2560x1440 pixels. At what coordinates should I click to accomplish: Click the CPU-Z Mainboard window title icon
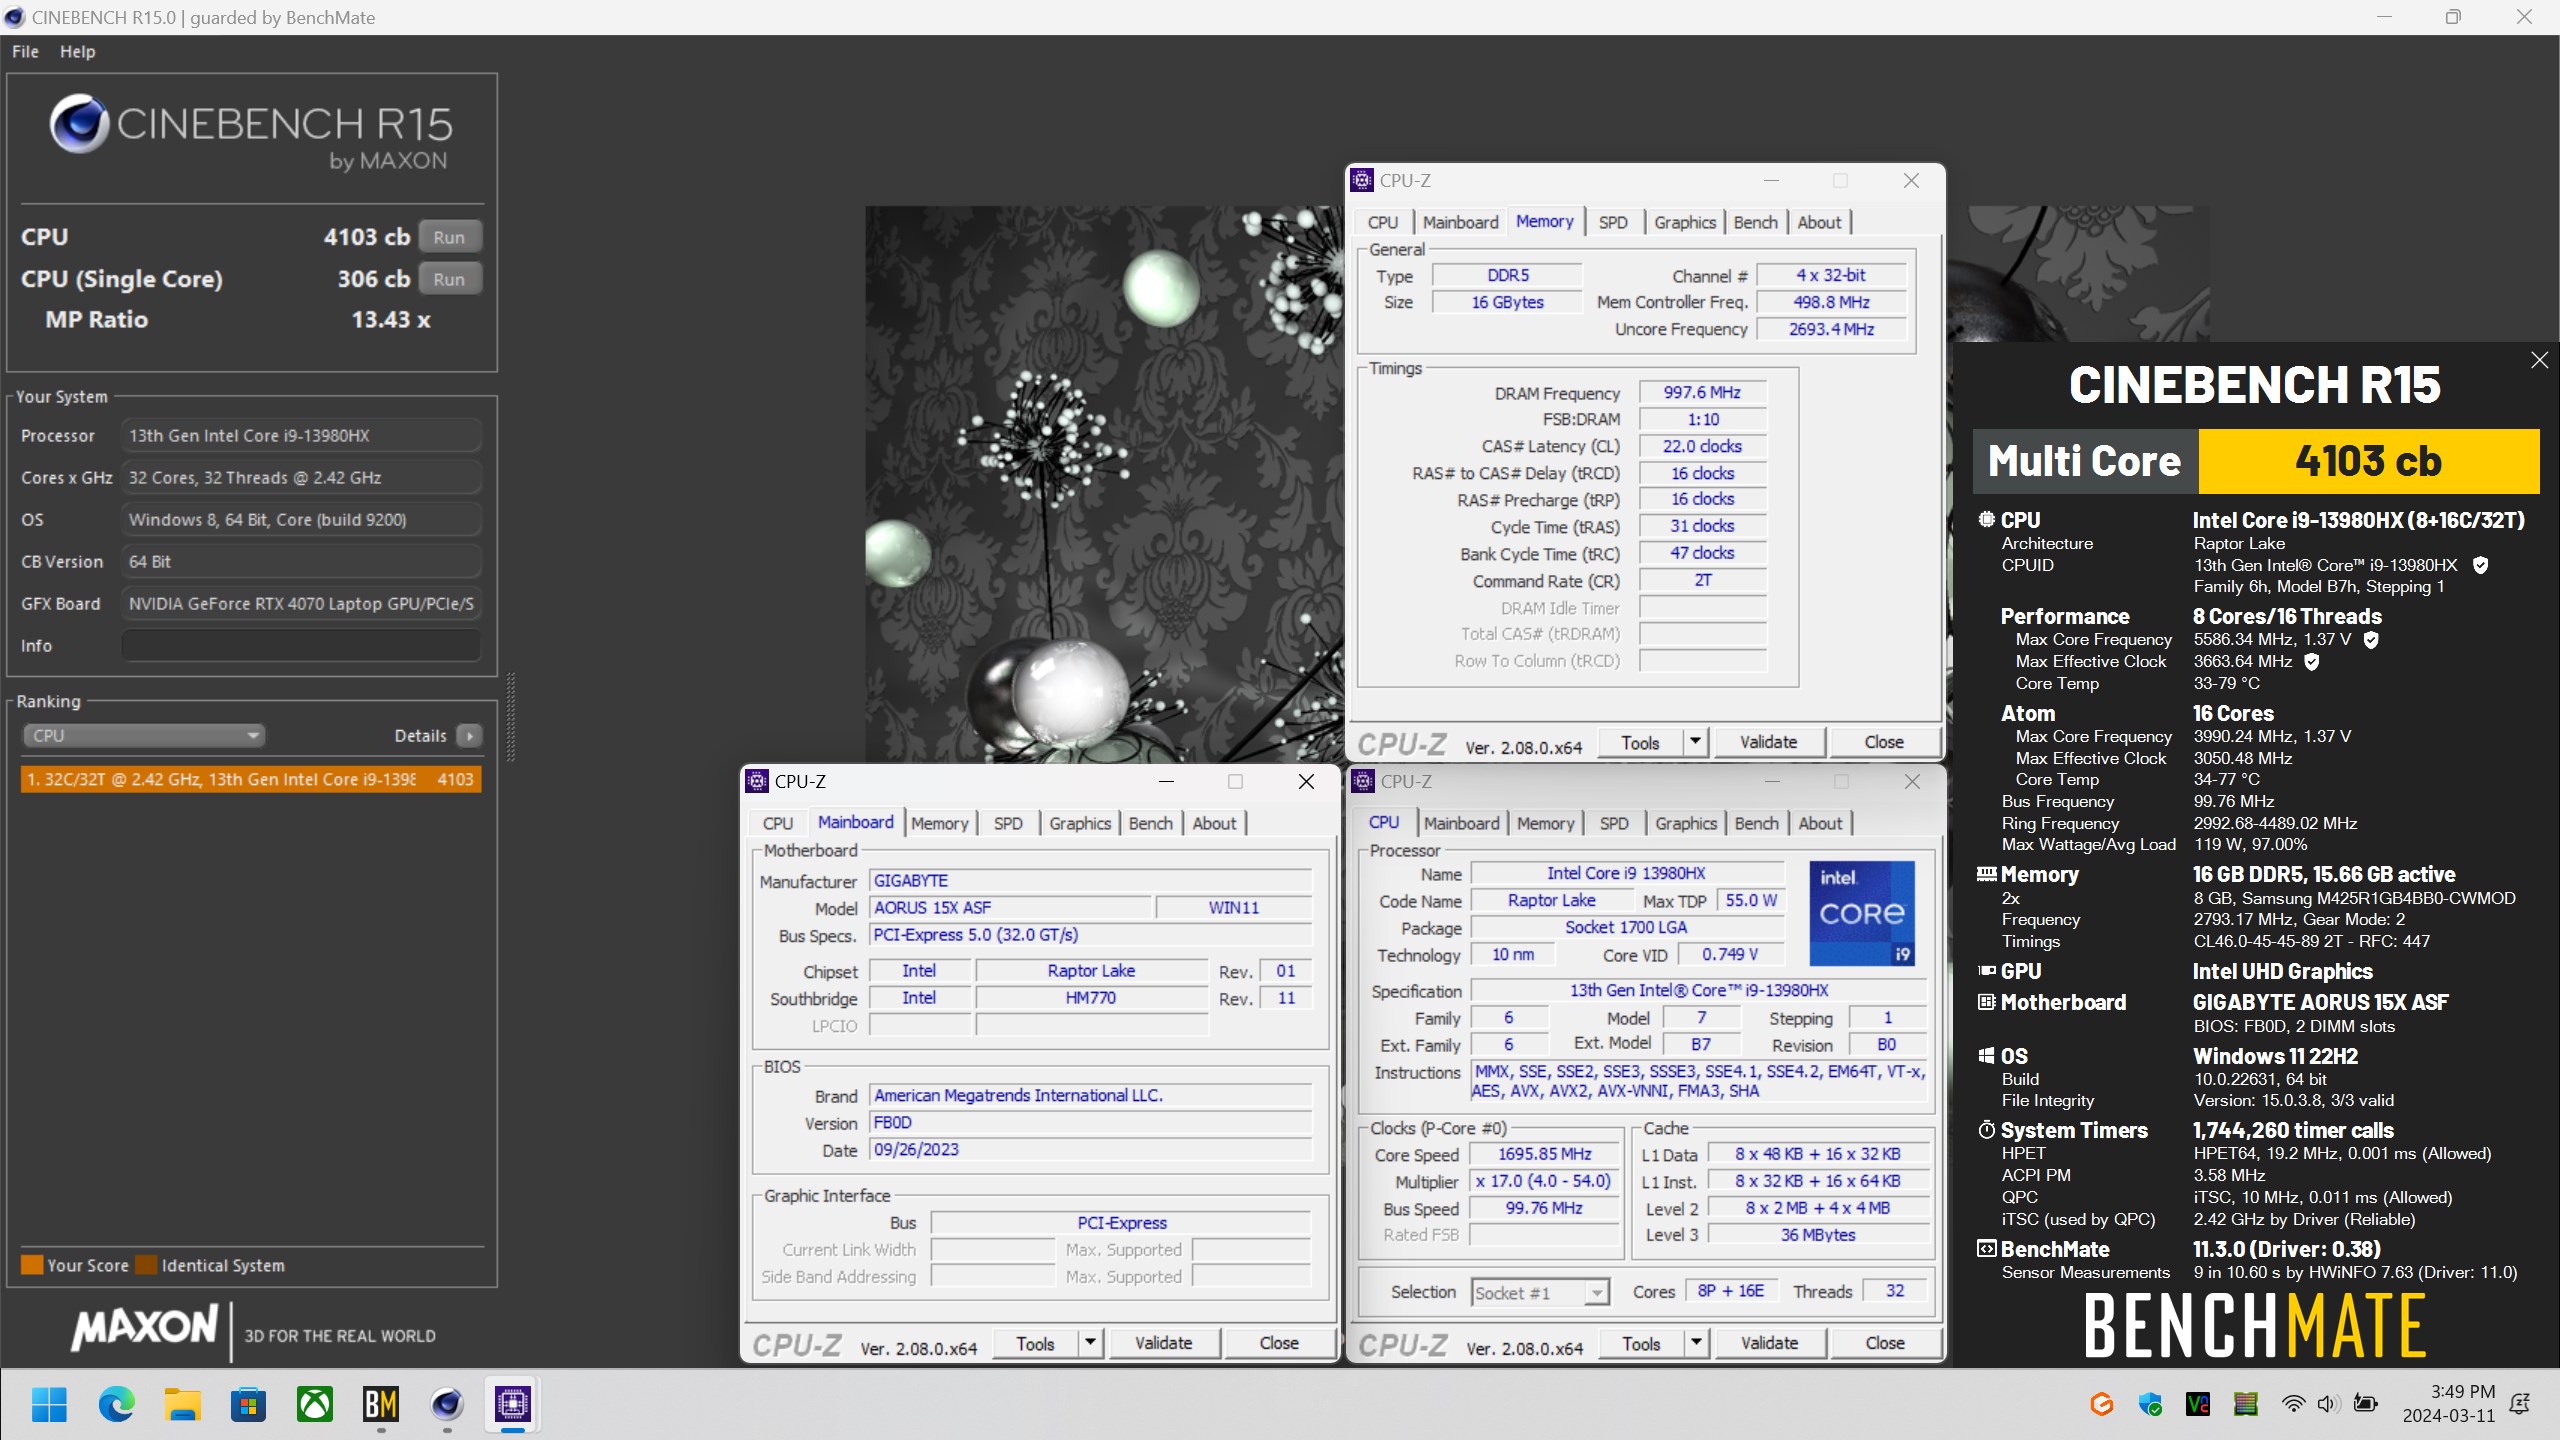757,781
